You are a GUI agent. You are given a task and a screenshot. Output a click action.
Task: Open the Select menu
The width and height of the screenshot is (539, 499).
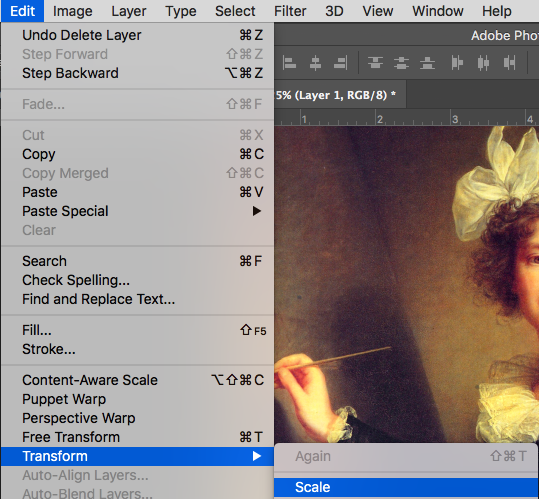[235, 11]
